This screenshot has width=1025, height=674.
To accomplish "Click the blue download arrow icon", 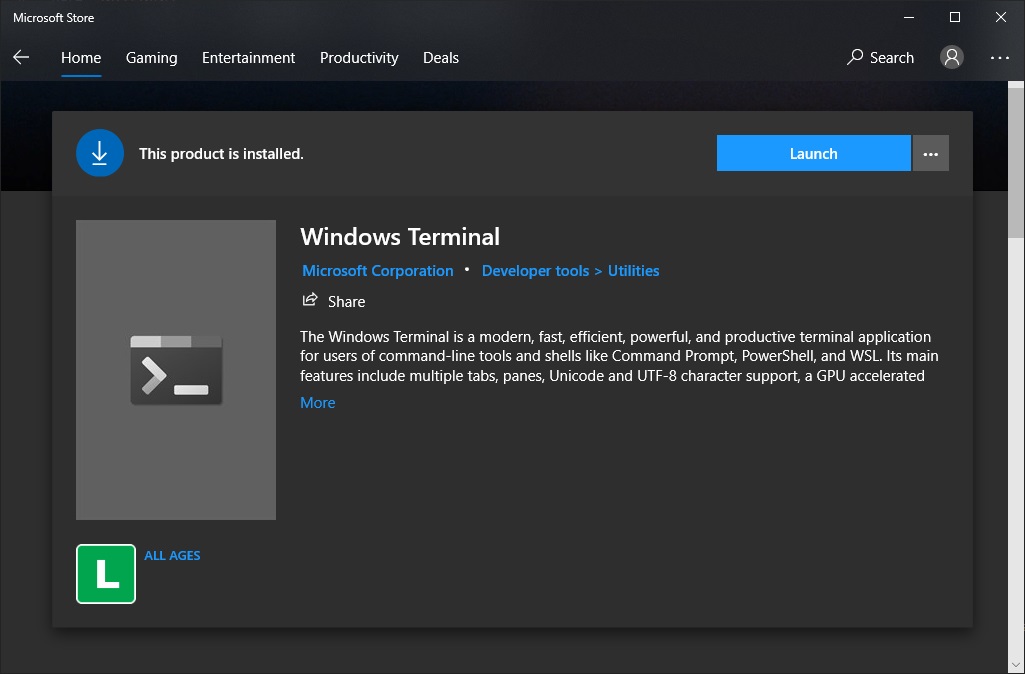I will click(100, 153).
